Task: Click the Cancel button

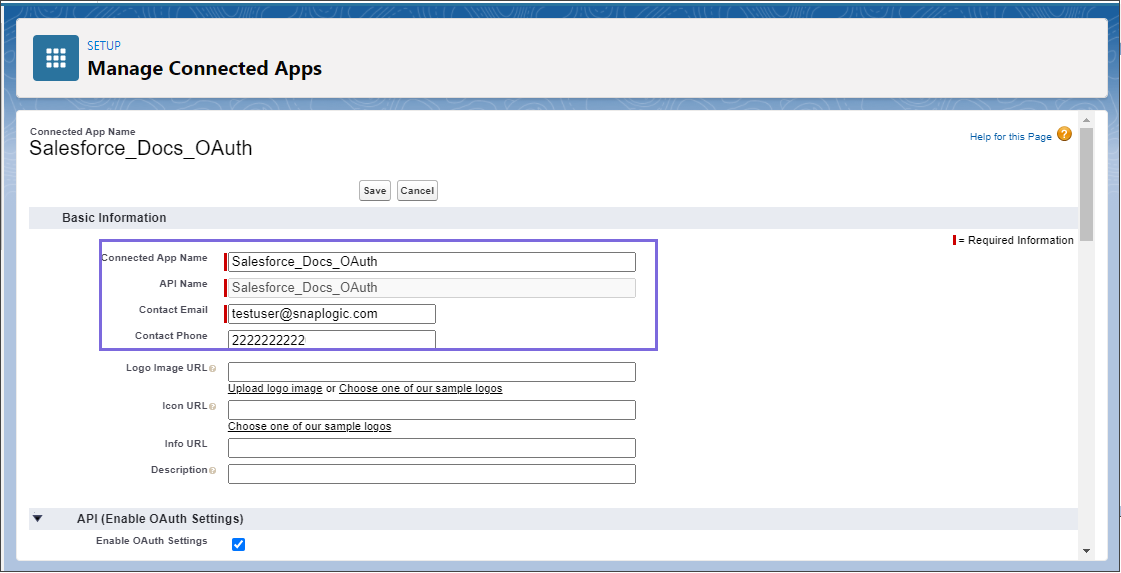Action: click(x=417, y=191)
